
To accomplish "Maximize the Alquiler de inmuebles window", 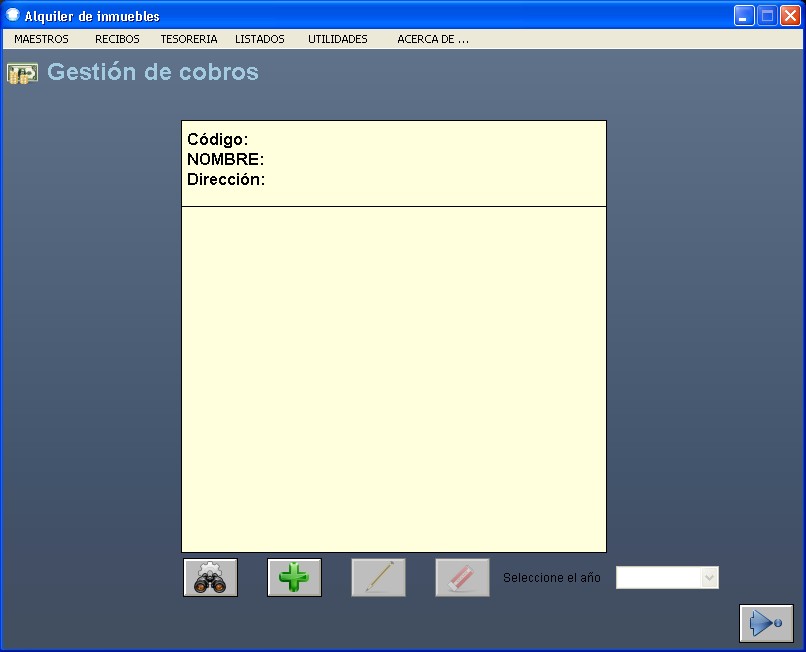I will 767,16.
